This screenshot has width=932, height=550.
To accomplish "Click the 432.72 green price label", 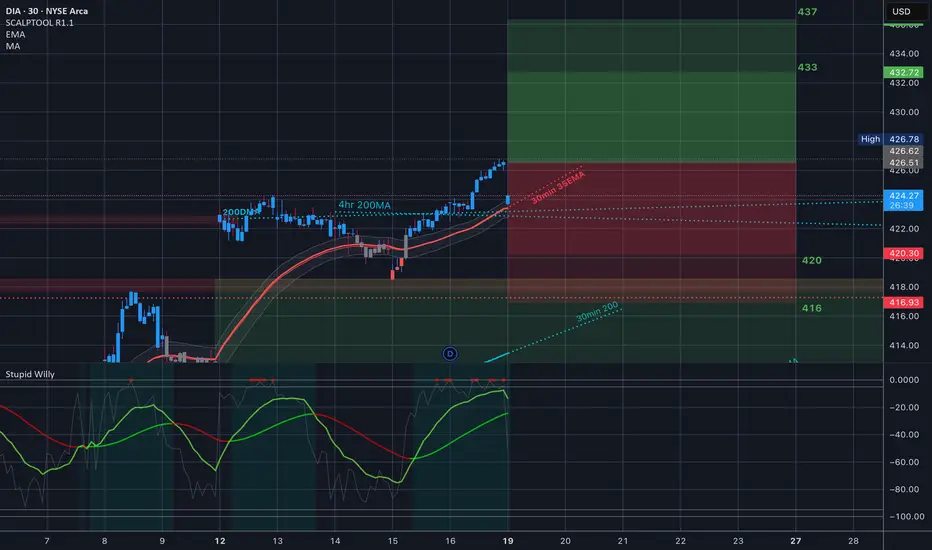I will point(903,73).
